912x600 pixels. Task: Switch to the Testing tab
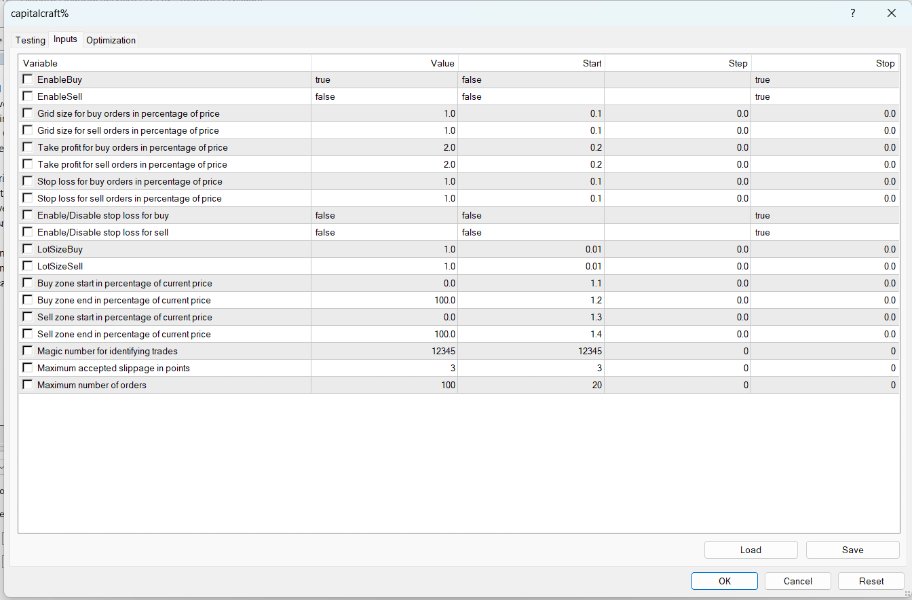click(x=30, y=40)
